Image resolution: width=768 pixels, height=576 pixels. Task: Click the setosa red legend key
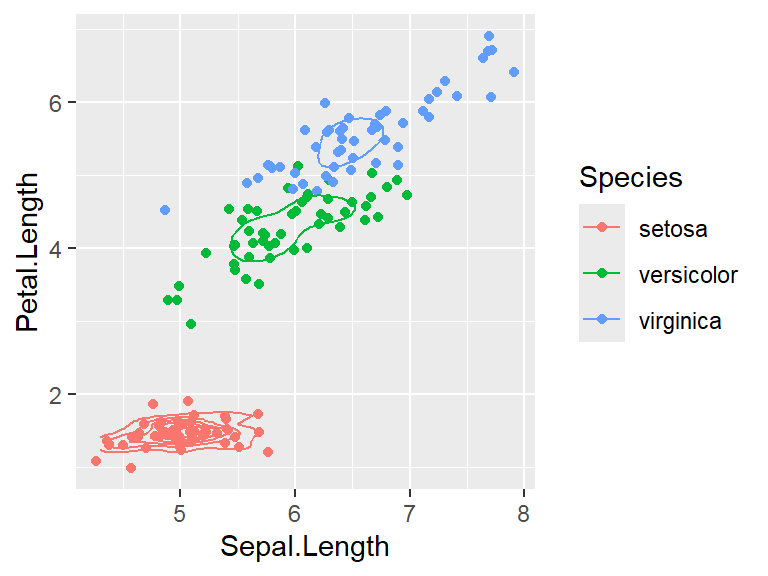point(602,229)
